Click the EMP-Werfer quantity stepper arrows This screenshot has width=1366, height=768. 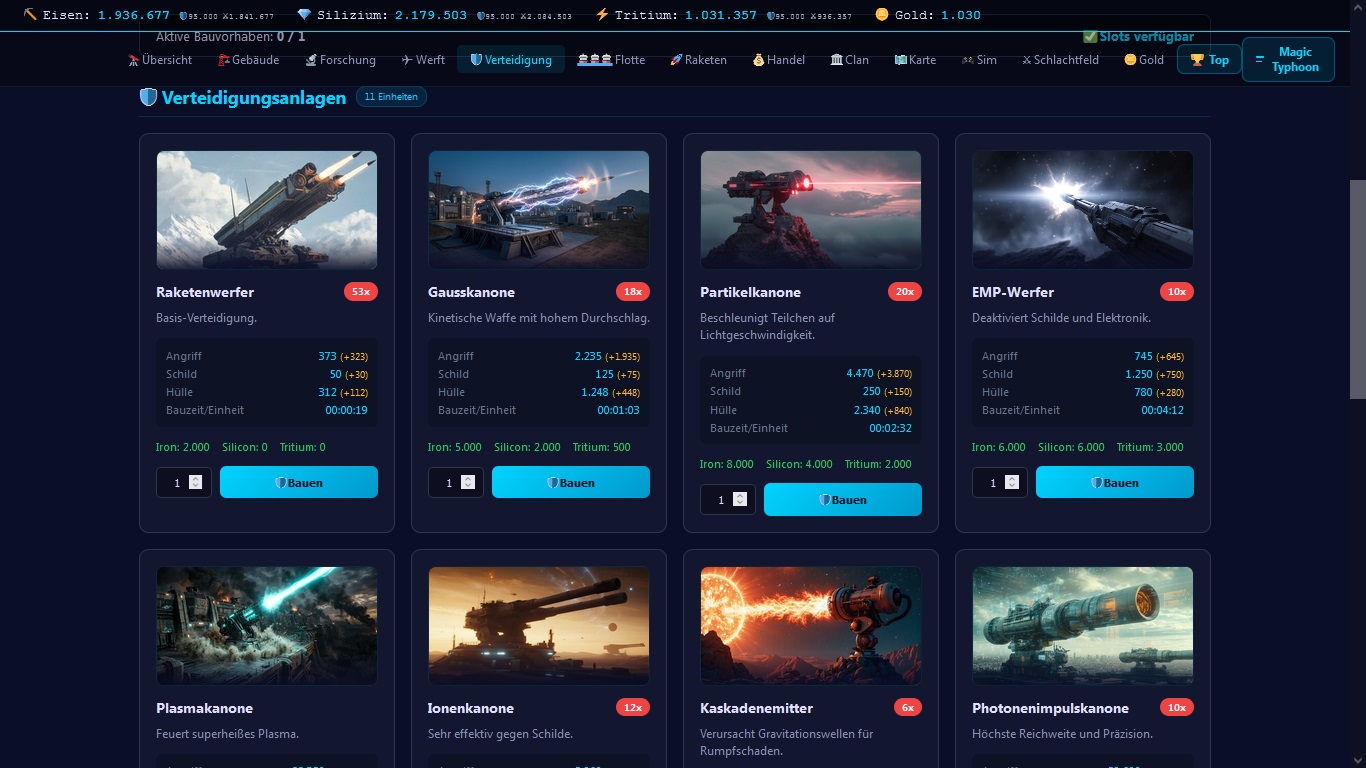click(x=1012, y=482)
